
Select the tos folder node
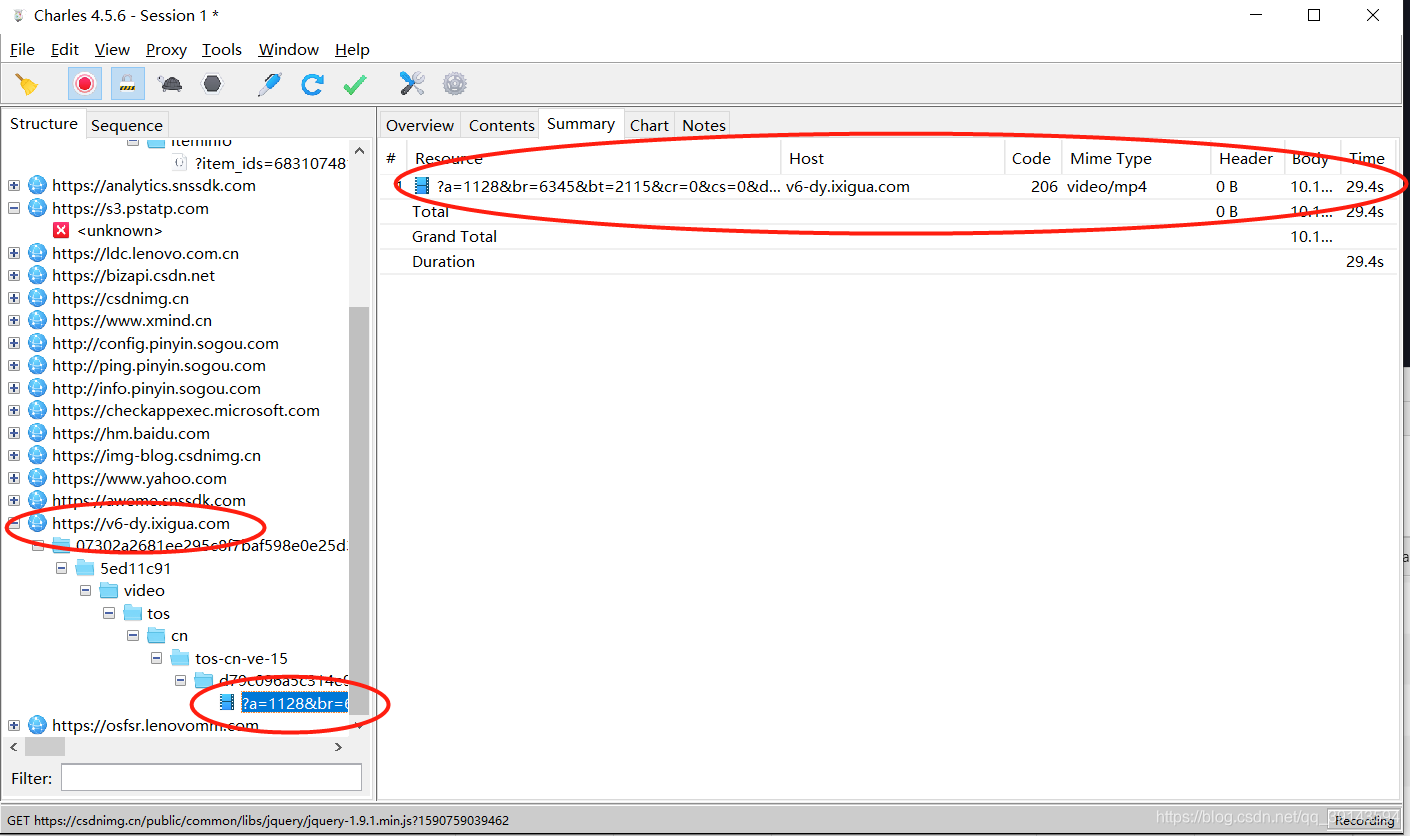pyautogui.click(x=159, y=613)
